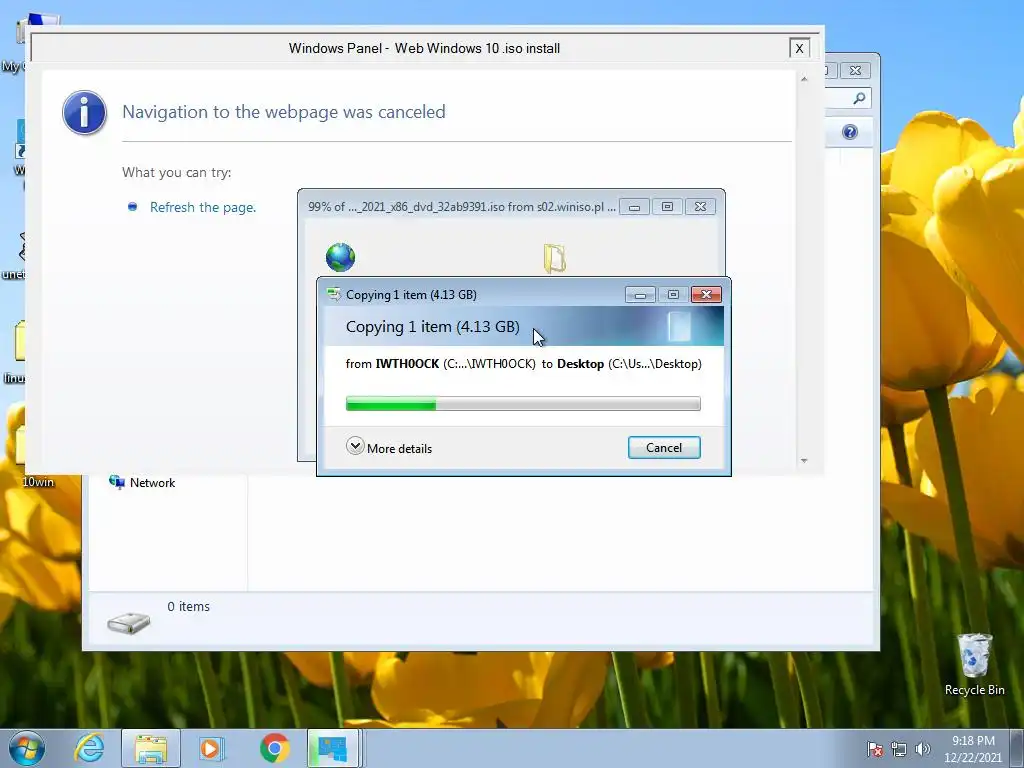Viewport: 1024px width, 768px height.
Task: Open the volume speaker tray icon
Action: click(x=923, y=749)
